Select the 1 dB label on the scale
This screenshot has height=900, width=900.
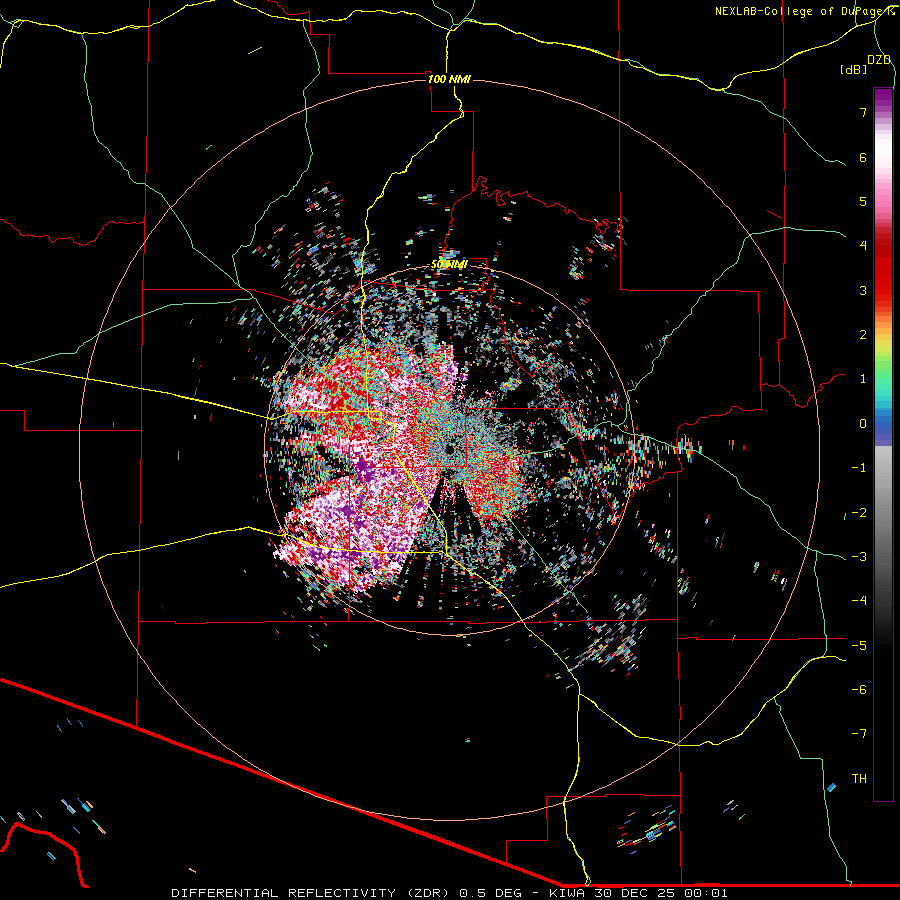863,379
